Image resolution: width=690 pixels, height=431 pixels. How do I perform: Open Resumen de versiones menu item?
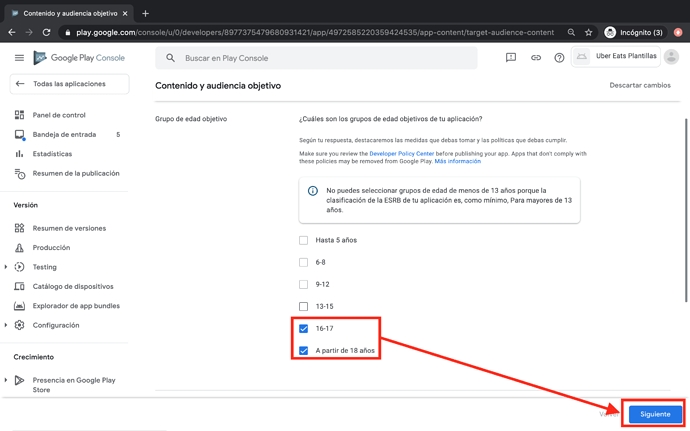69,228
